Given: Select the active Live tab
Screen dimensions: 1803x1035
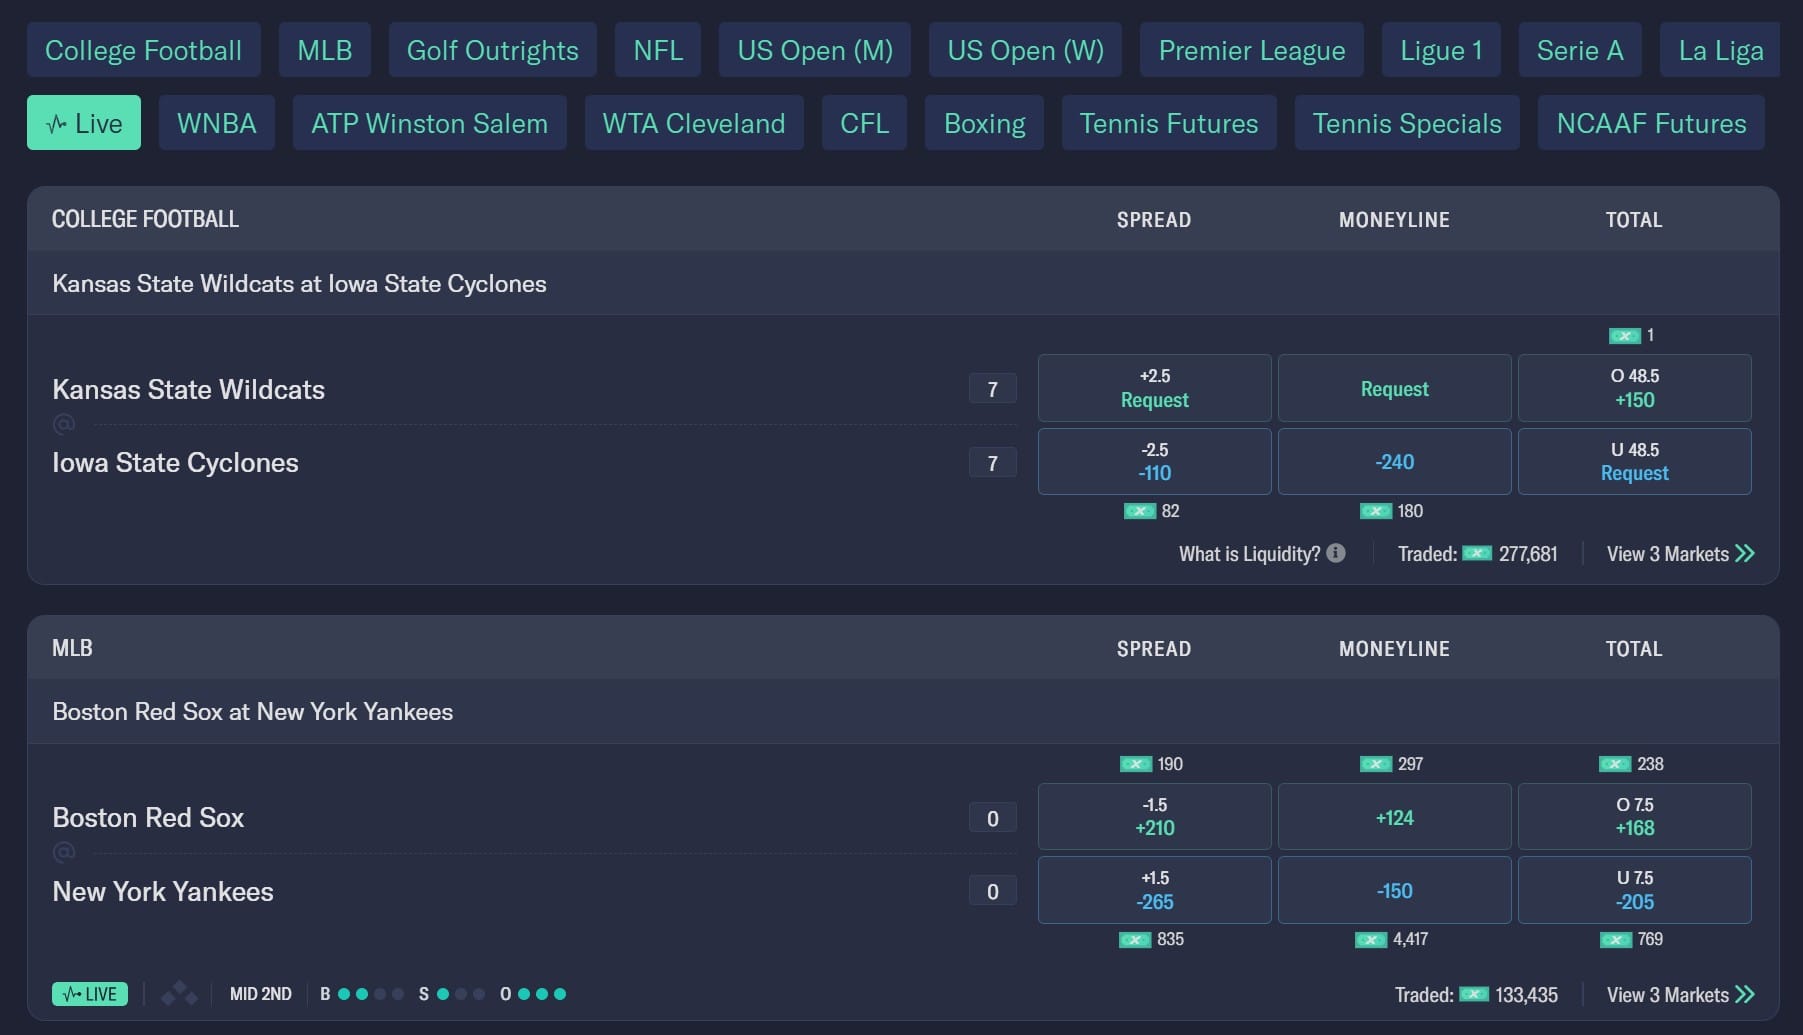Looking at the screenshot, I should (x=84, y=123).
